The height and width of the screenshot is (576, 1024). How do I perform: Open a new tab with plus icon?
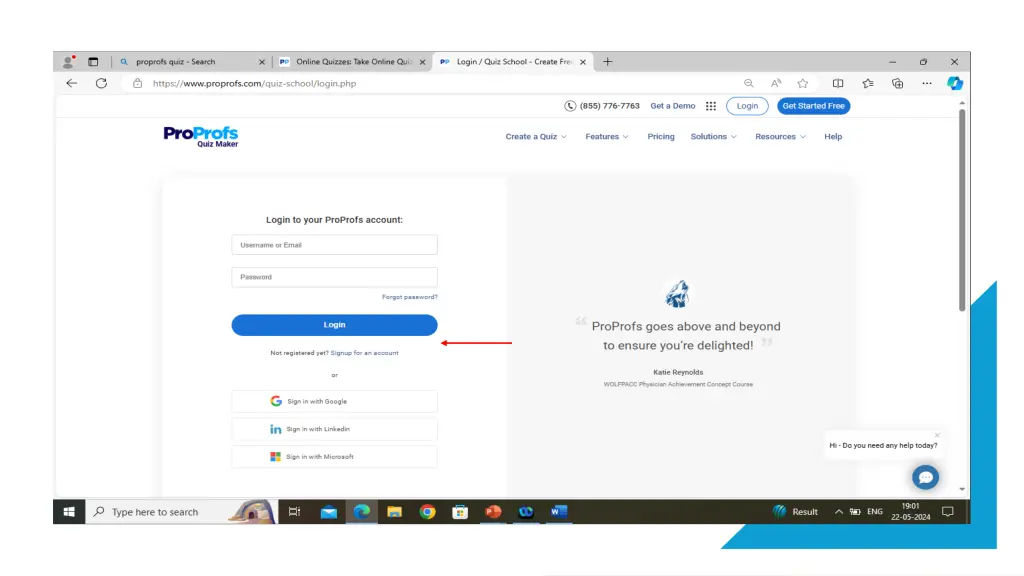(x=607, y=61)
